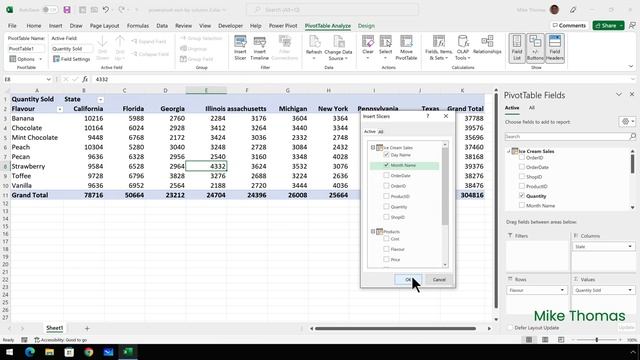Select Active tab in Insert Slicers dialog
The width and height of the screenshot is (640, 360).
tap(369, 131)
